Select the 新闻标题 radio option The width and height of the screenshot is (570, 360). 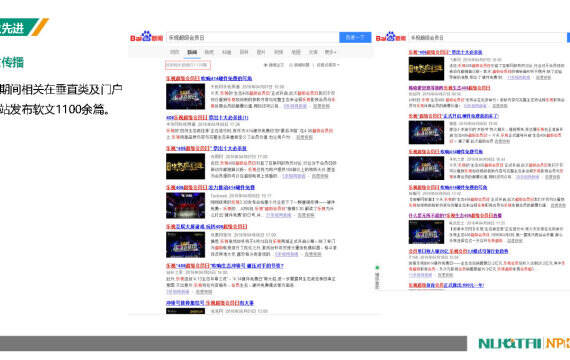tap(299, 65)
